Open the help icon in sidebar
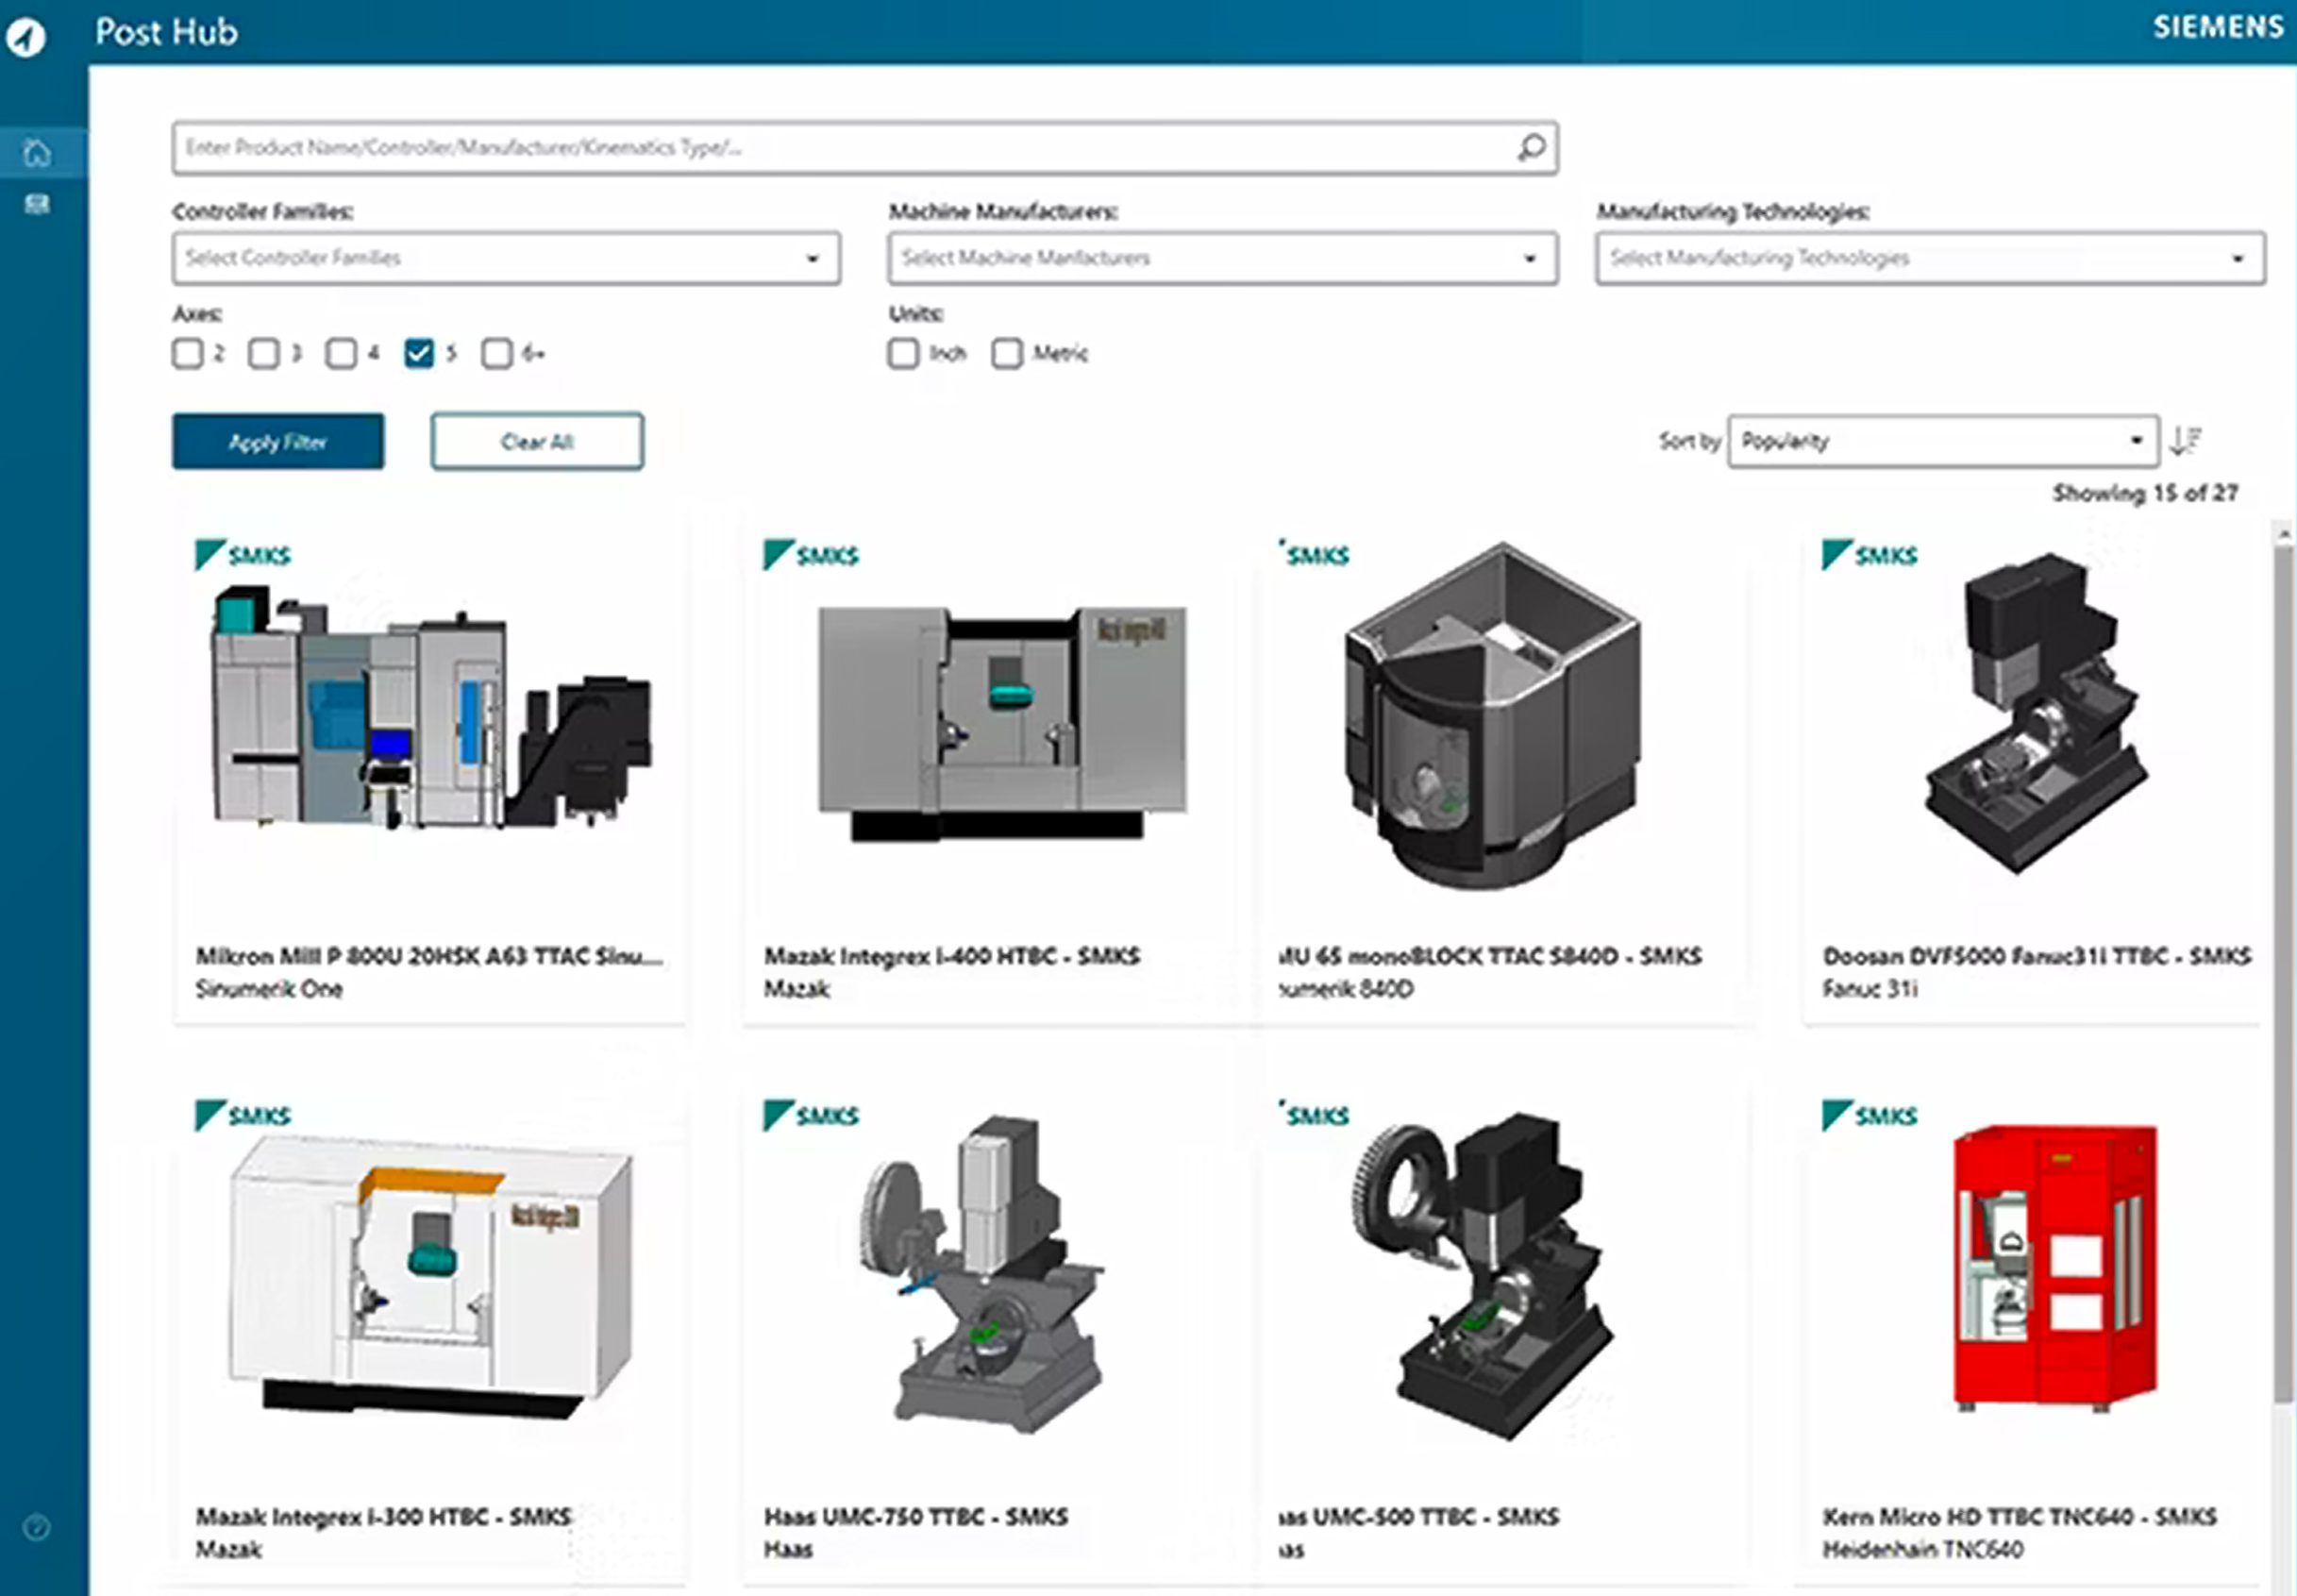Viewport: 2297px width, 1596px height. pyautogui.click(x=37, y=1527)
